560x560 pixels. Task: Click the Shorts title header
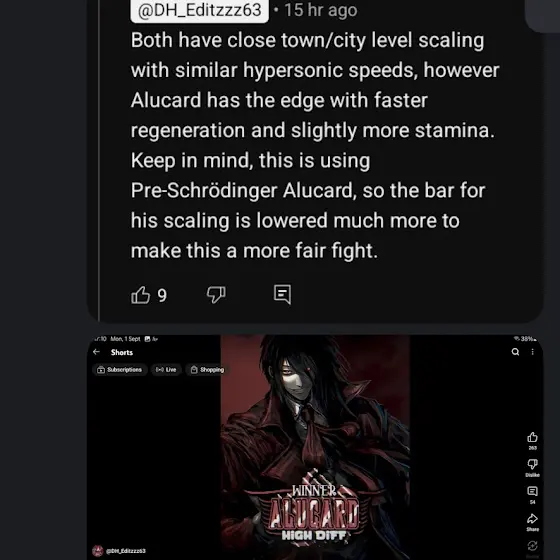click(122, 352)
